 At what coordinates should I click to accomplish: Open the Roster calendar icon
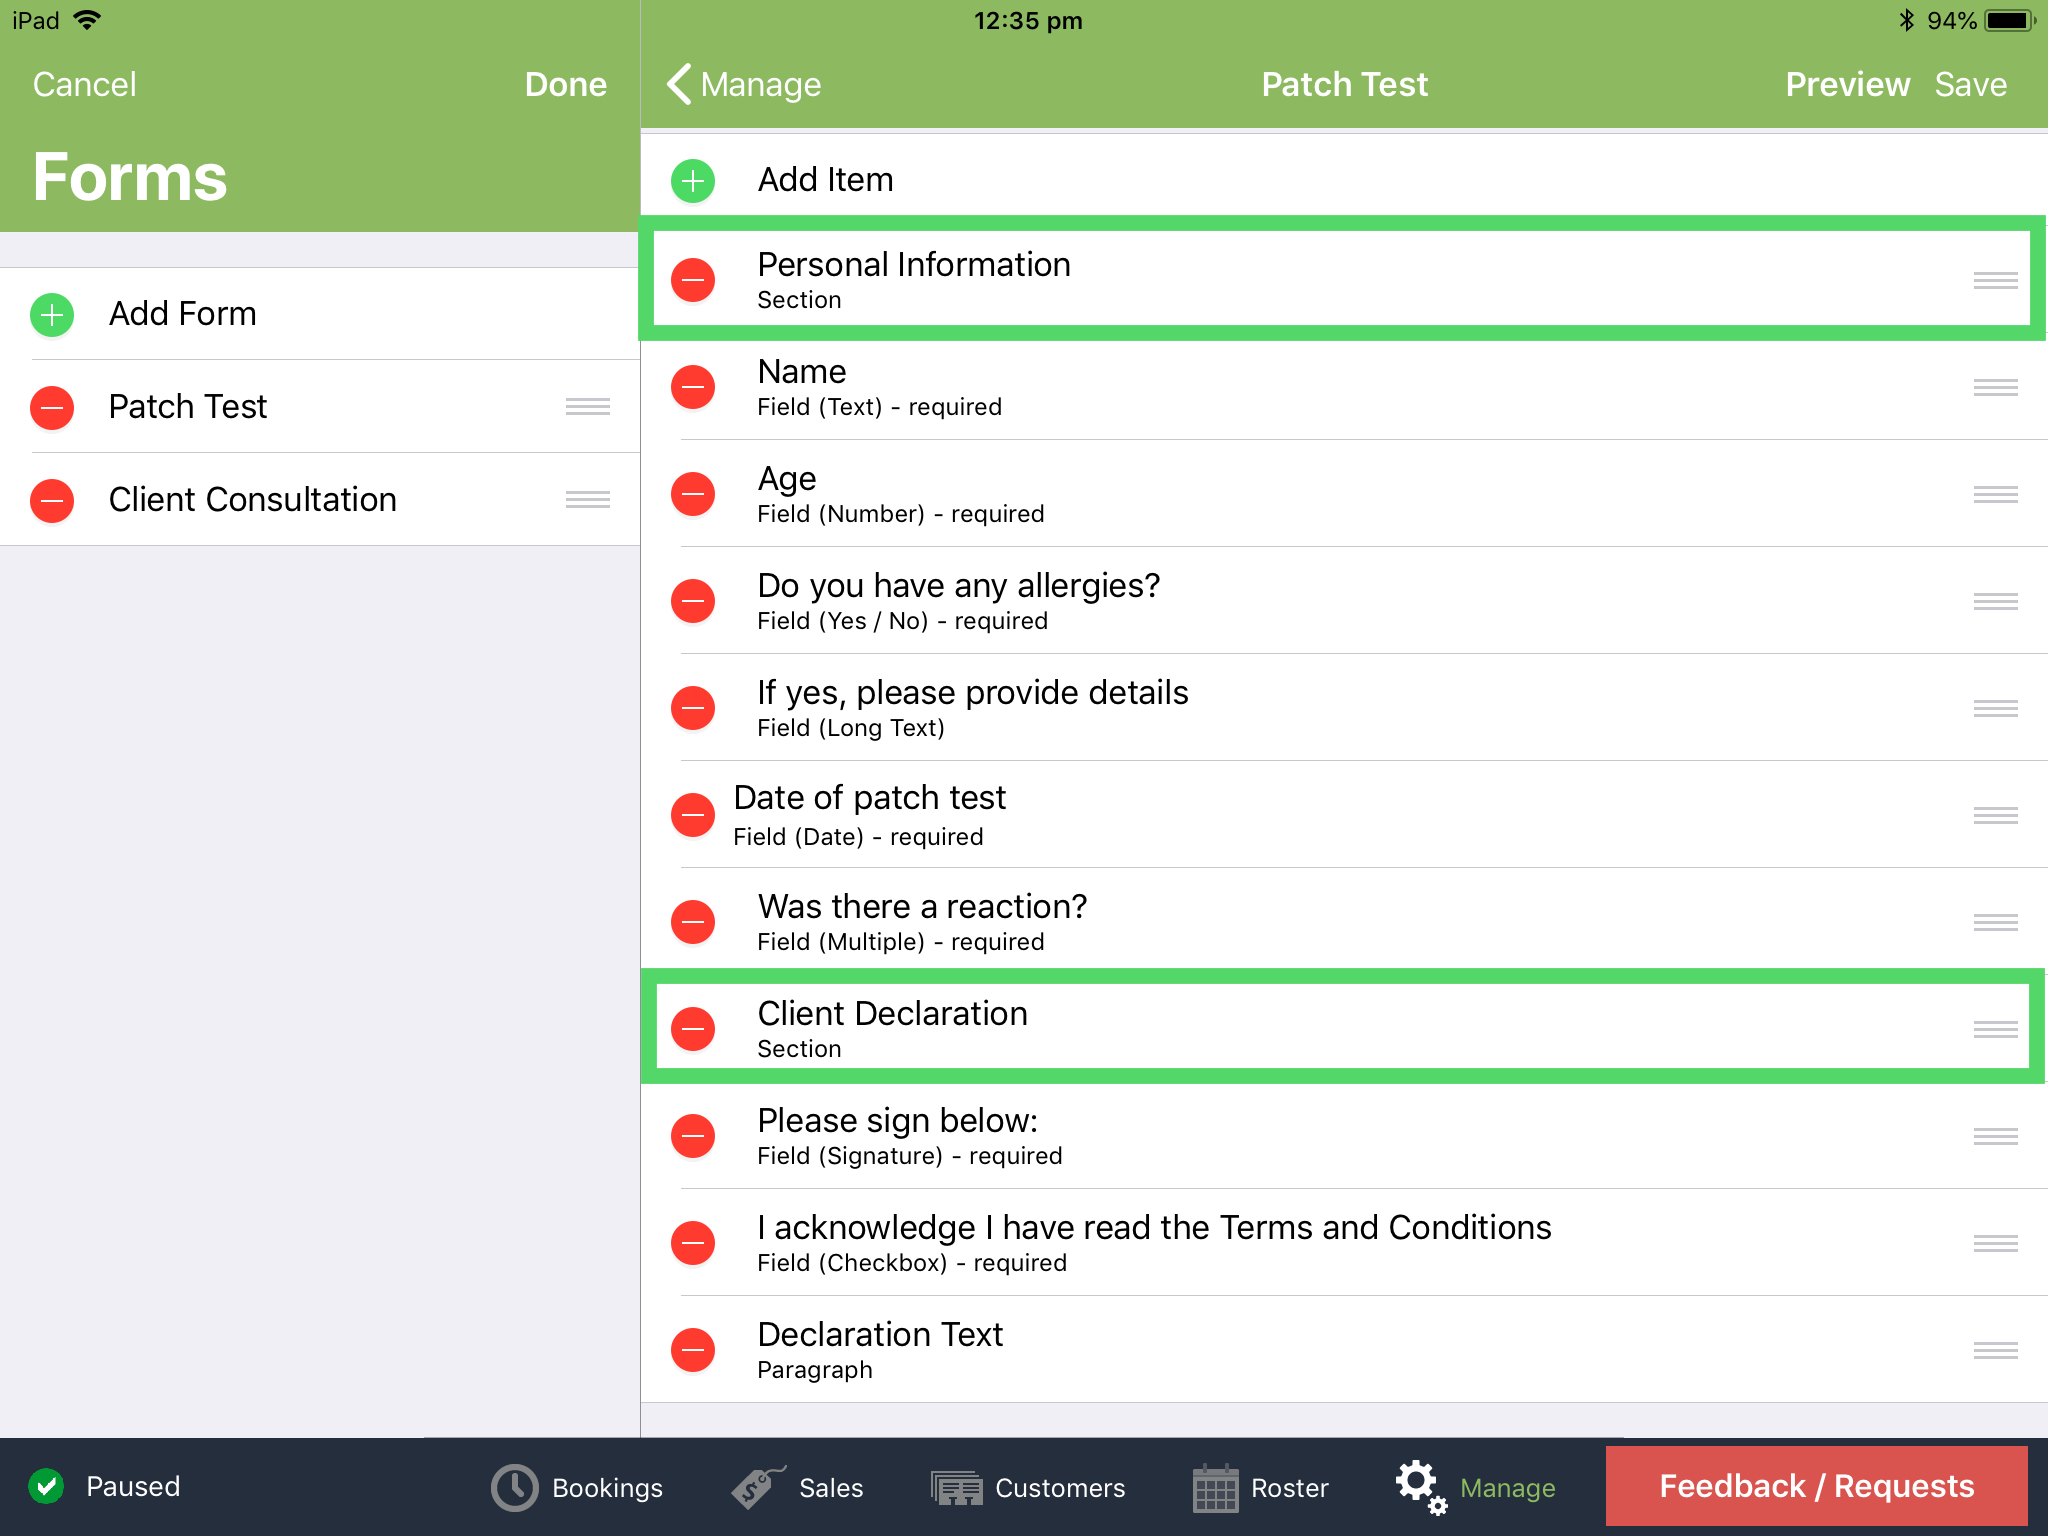1215,1487
